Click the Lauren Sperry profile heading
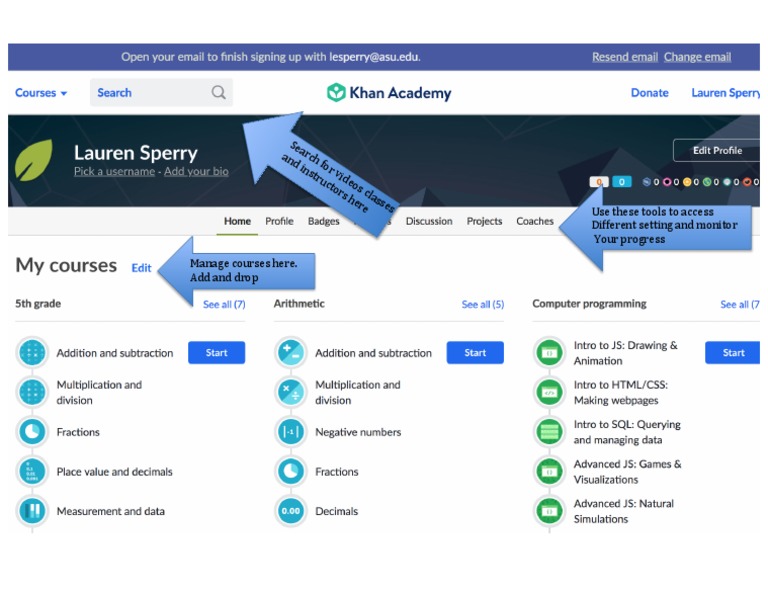Screen dimensions: 768x594 pyautogui.click(x=136, y=153)
